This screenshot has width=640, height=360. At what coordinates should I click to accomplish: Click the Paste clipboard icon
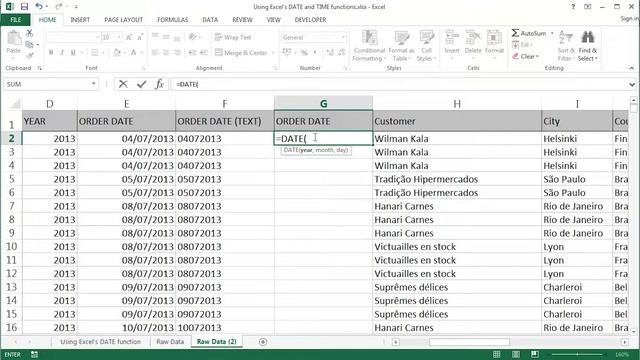(x=14, y=39)
